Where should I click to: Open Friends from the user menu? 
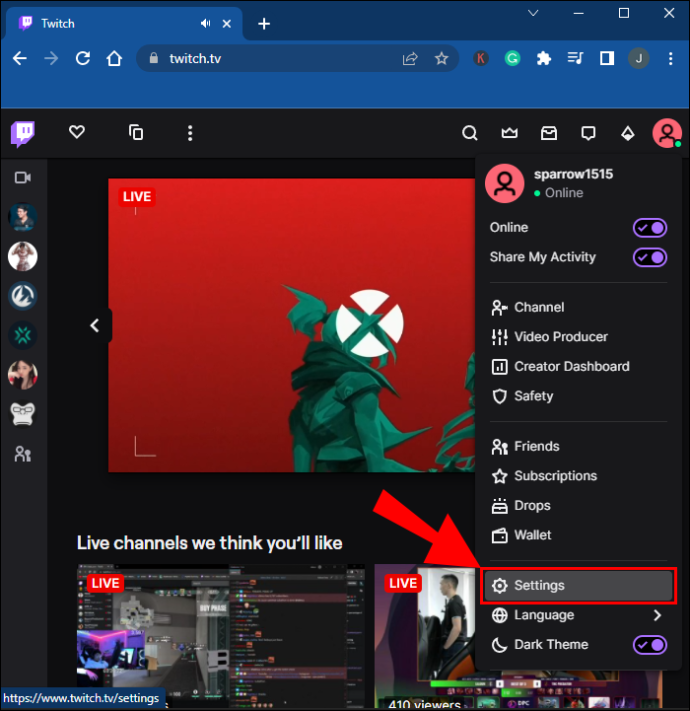click(x=578, y=447)
